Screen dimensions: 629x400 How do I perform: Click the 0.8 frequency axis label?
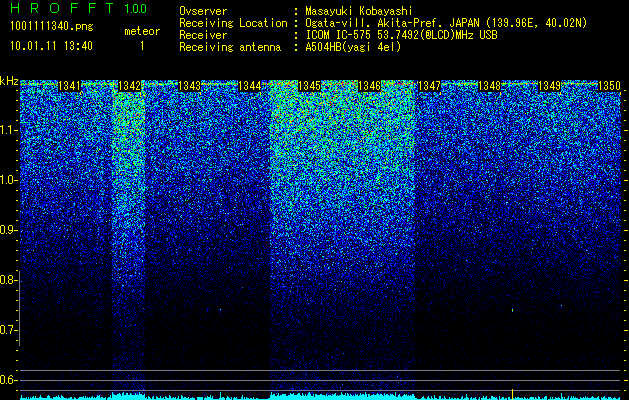tap(9, 280)
